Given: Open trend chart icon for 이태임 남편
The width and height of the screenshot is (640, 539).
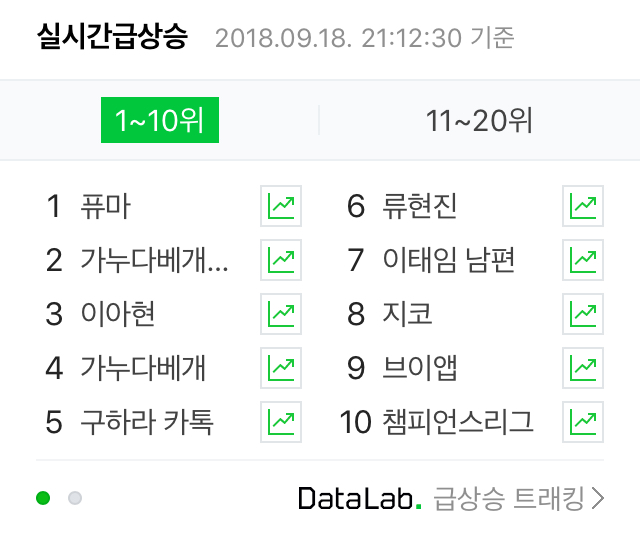Looking at the screenshot, I should tap(583, 260).
